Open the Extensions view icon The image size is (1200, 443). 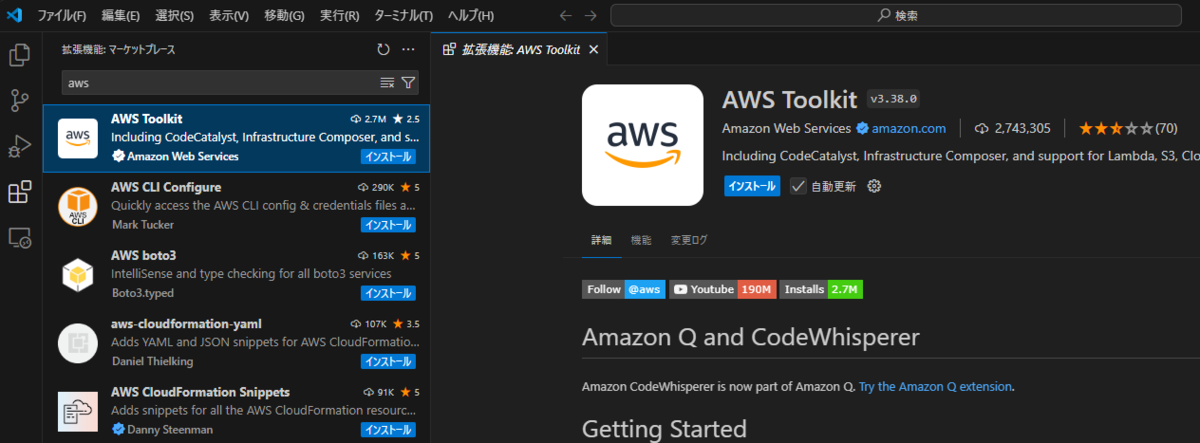[19, 193]
